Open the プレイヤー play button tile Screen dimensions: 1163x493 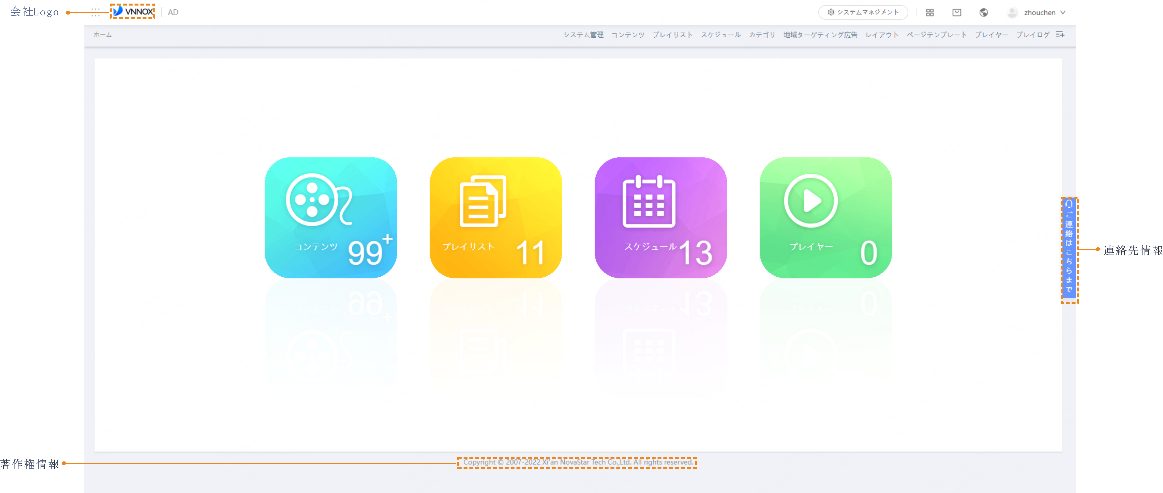[825, 217]
